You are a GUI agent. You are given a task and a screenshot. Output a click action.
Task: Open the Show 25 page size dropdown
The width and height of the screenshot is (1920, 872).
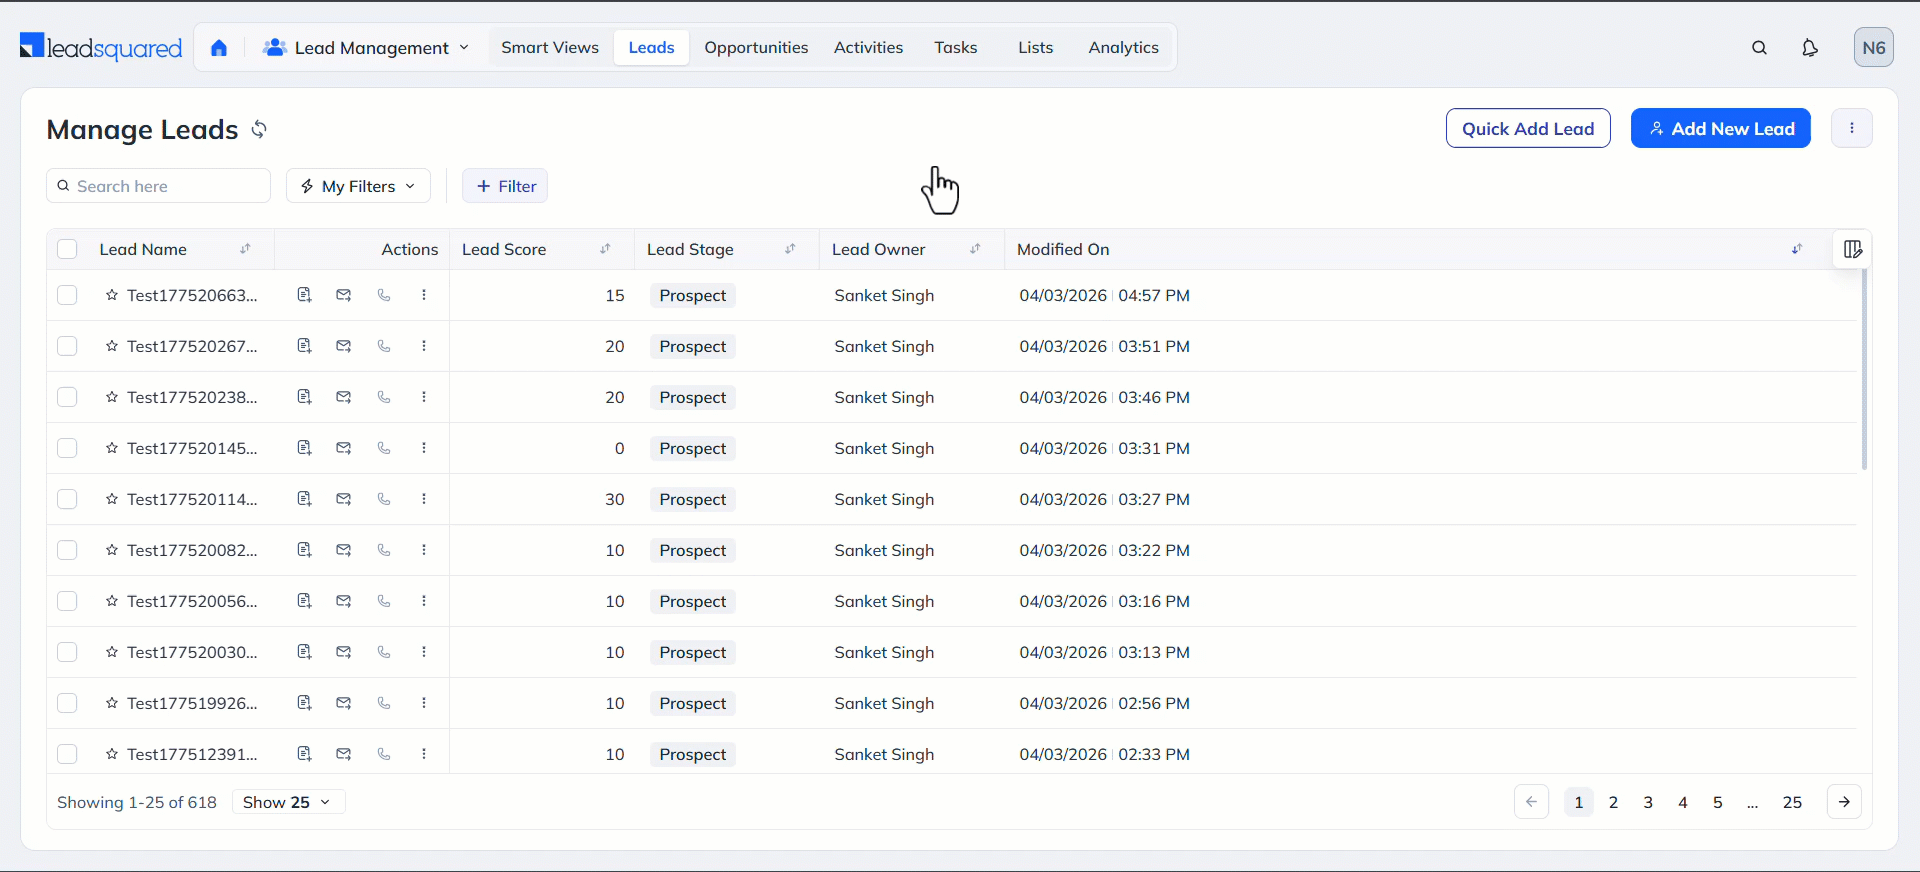coord(288,802)
